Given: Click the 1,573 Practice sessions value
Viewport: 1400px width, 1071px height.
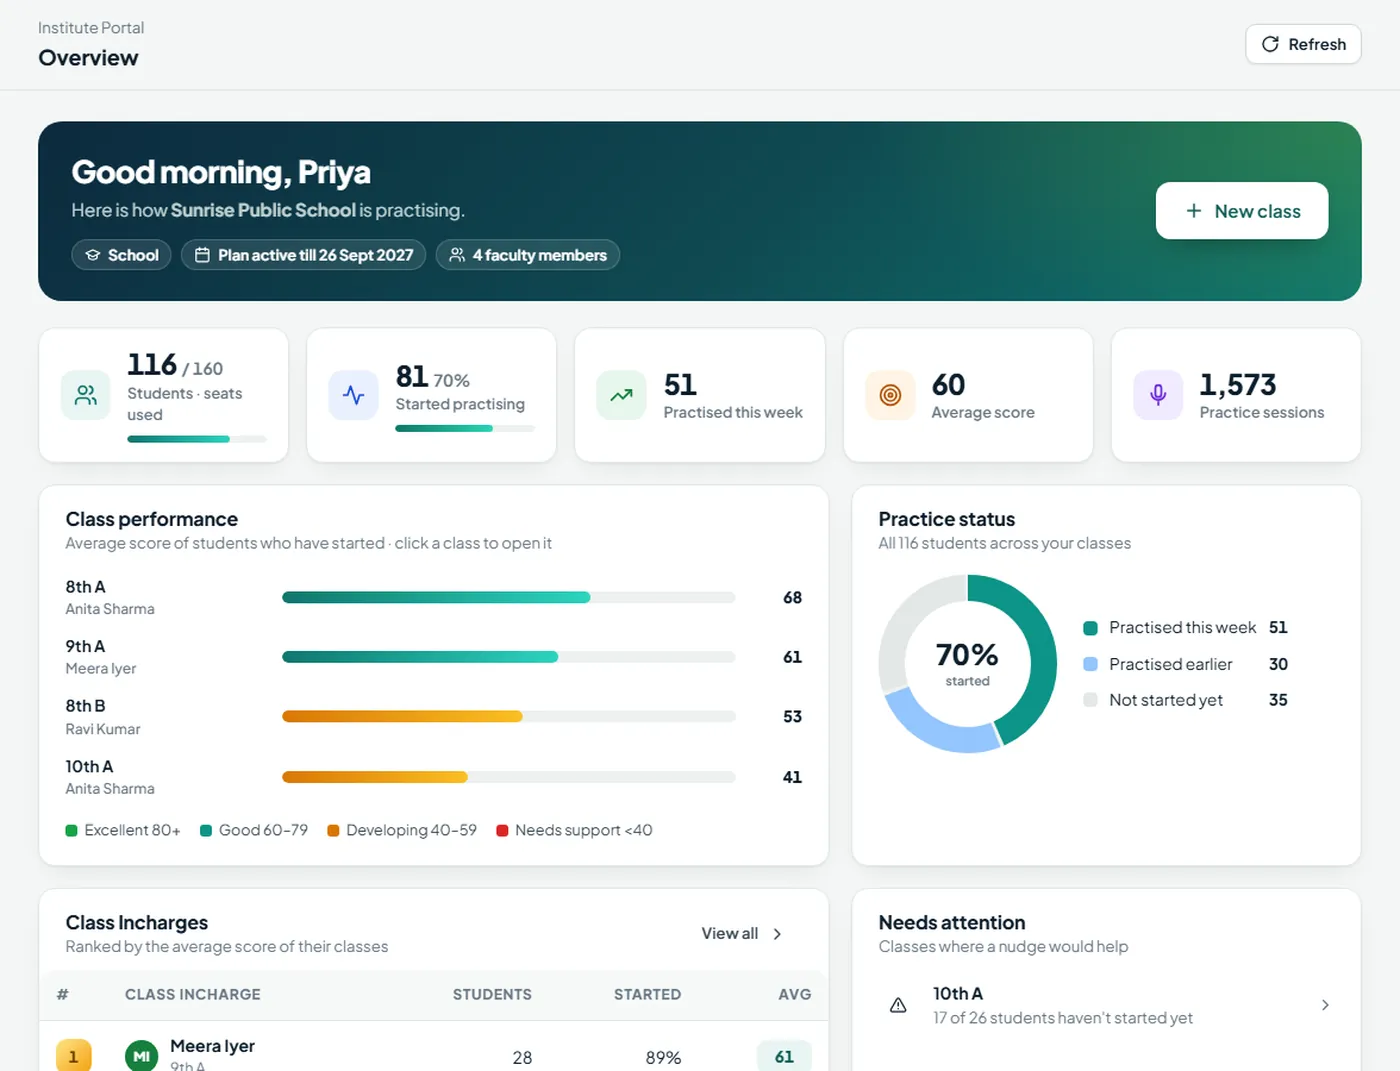Looking at the screenshot, I should pyautogui.click(x=1238, y=385).
